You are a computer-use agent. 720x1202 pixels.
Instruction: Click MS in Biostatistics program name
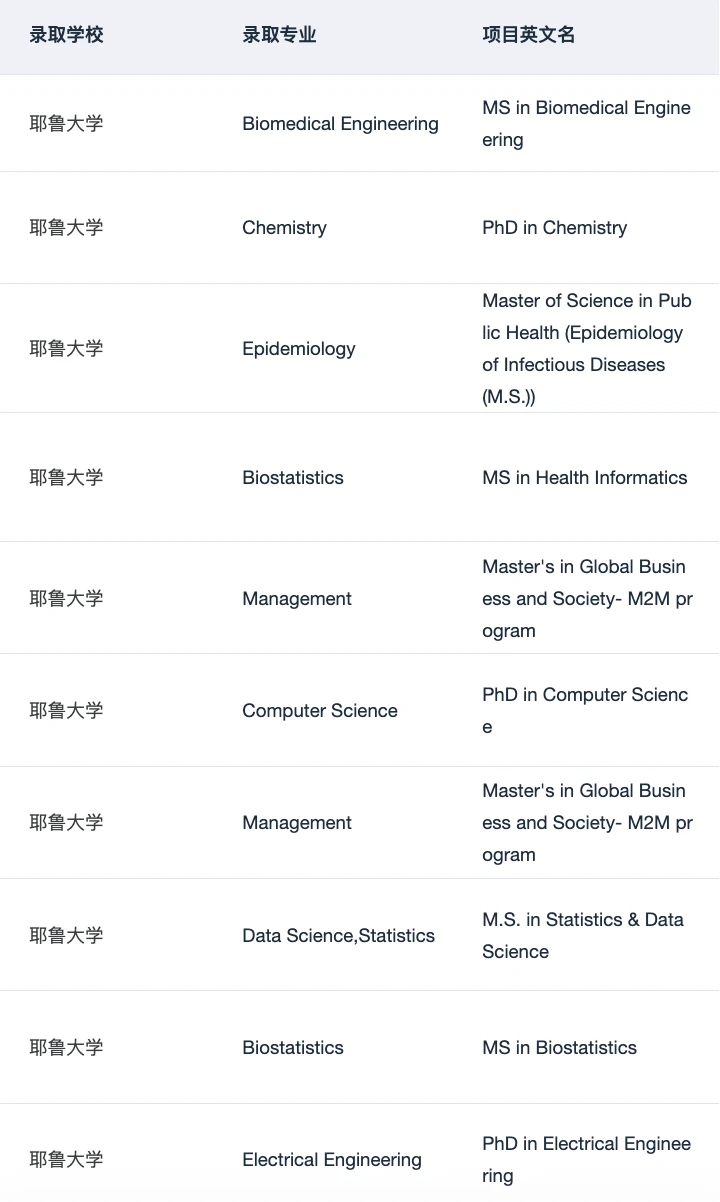pyautogui.click(x=560, y=1048)
